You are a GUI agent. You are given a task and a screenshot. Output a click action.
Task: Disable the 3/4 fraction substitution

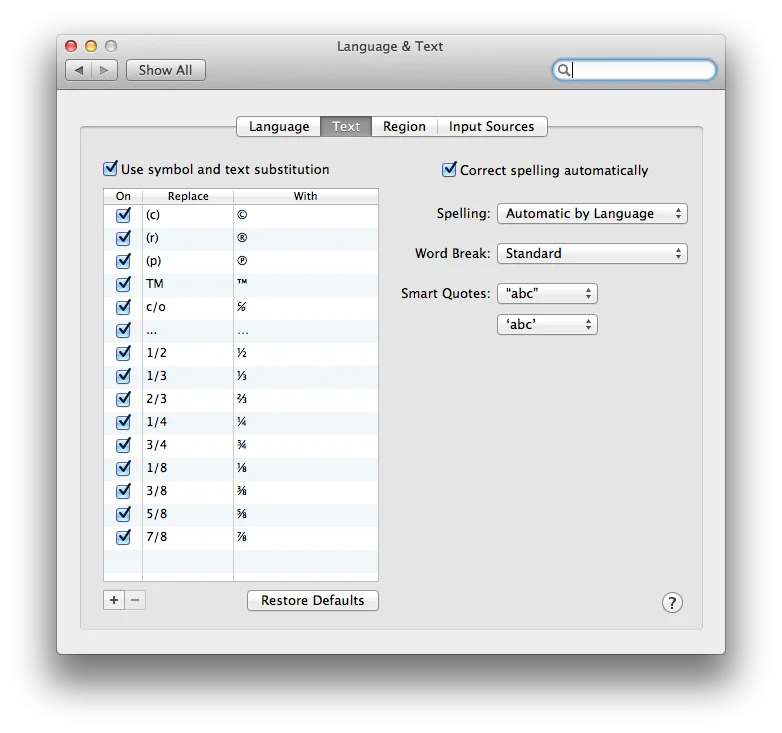coord(123,445)
